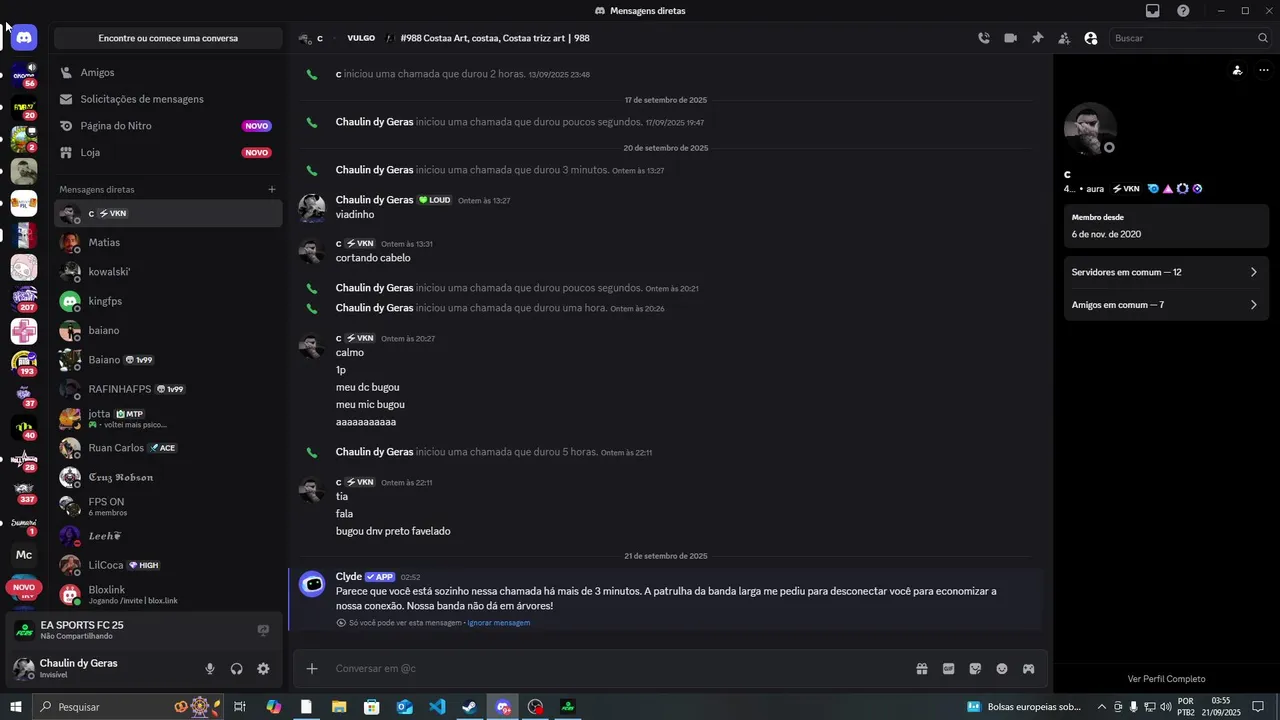The height and width of the screenshot is (720, 1280).
Task: Start a voice call with c
Action: pyautogui.click(x=984, y=38)
